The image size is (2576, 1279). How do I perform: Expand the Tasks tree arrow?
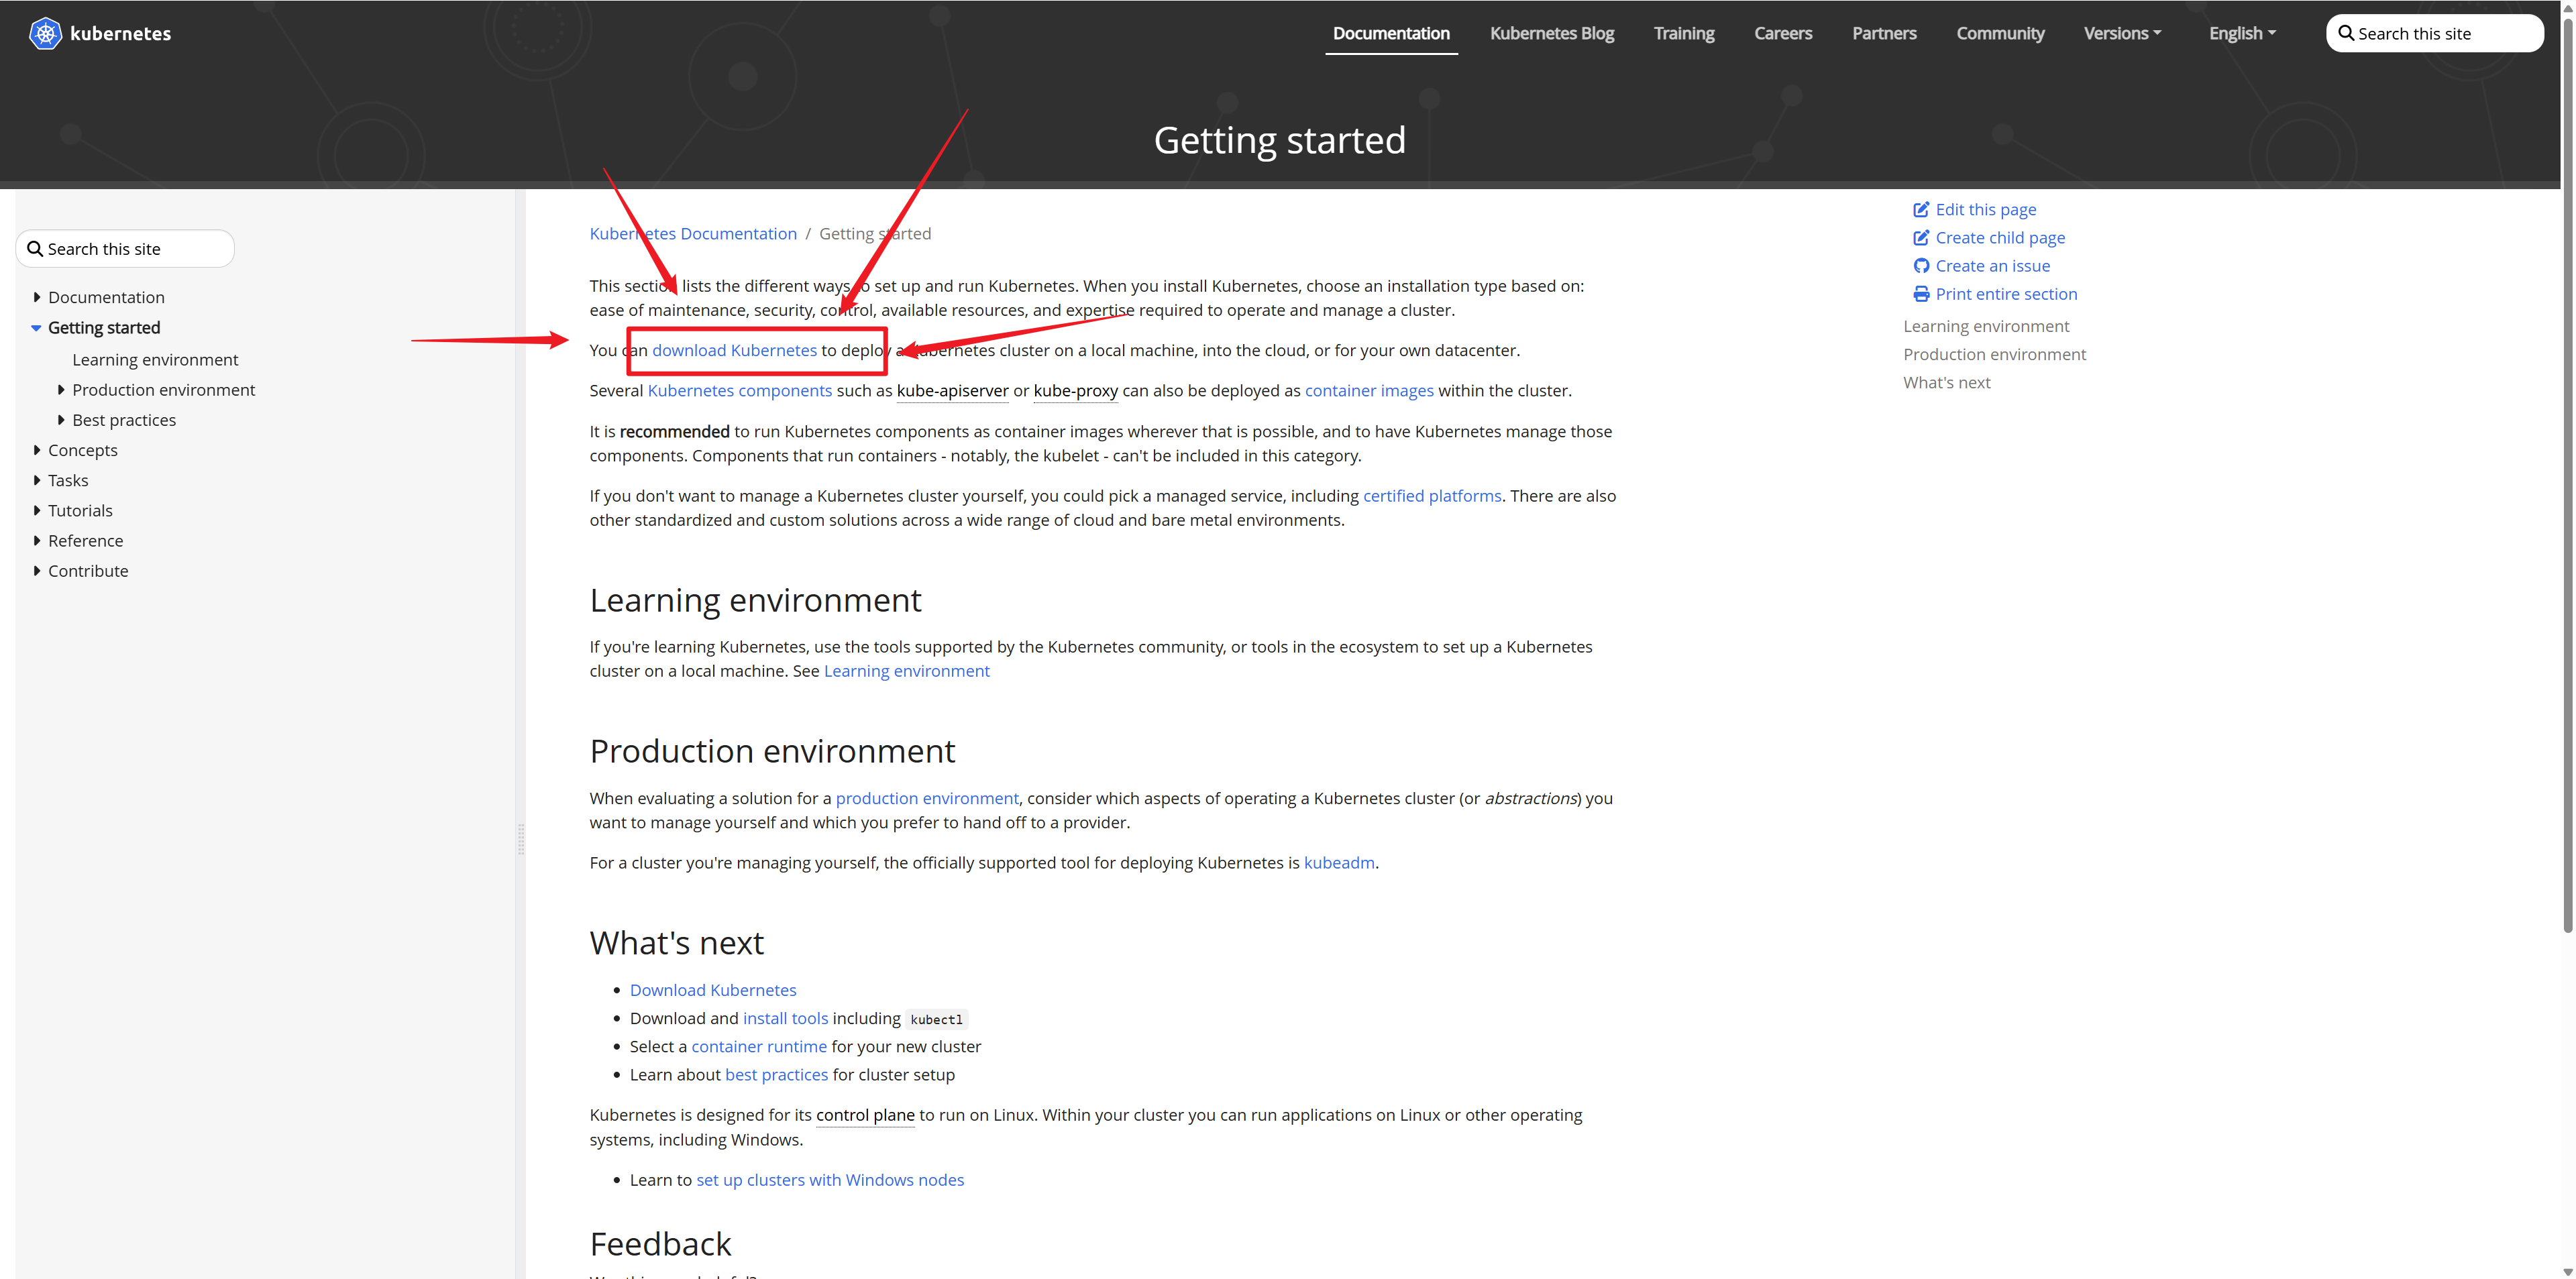click(37, 480)
